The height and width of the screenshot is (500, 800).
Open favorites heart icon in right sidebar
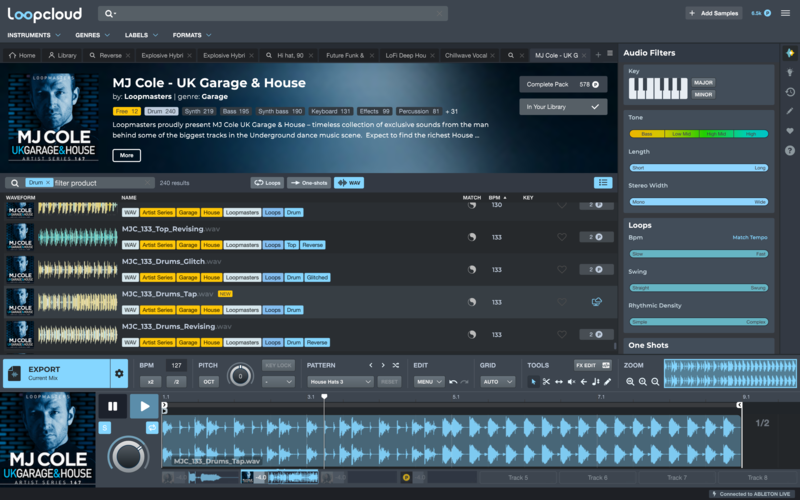[x=790, y=131]
